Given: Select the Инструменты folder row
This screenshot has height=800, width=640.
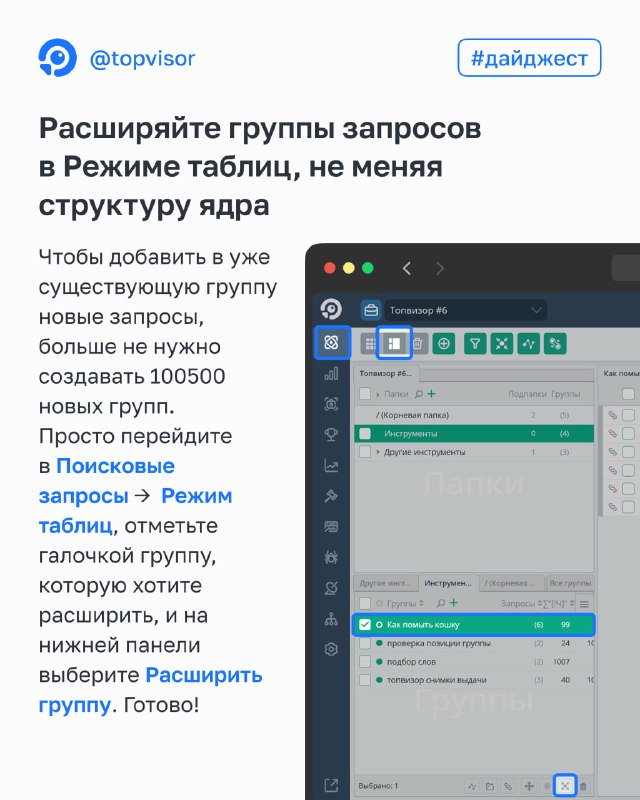Looking at the screenshot, I should pyautogui.click(x=474, y=434).
